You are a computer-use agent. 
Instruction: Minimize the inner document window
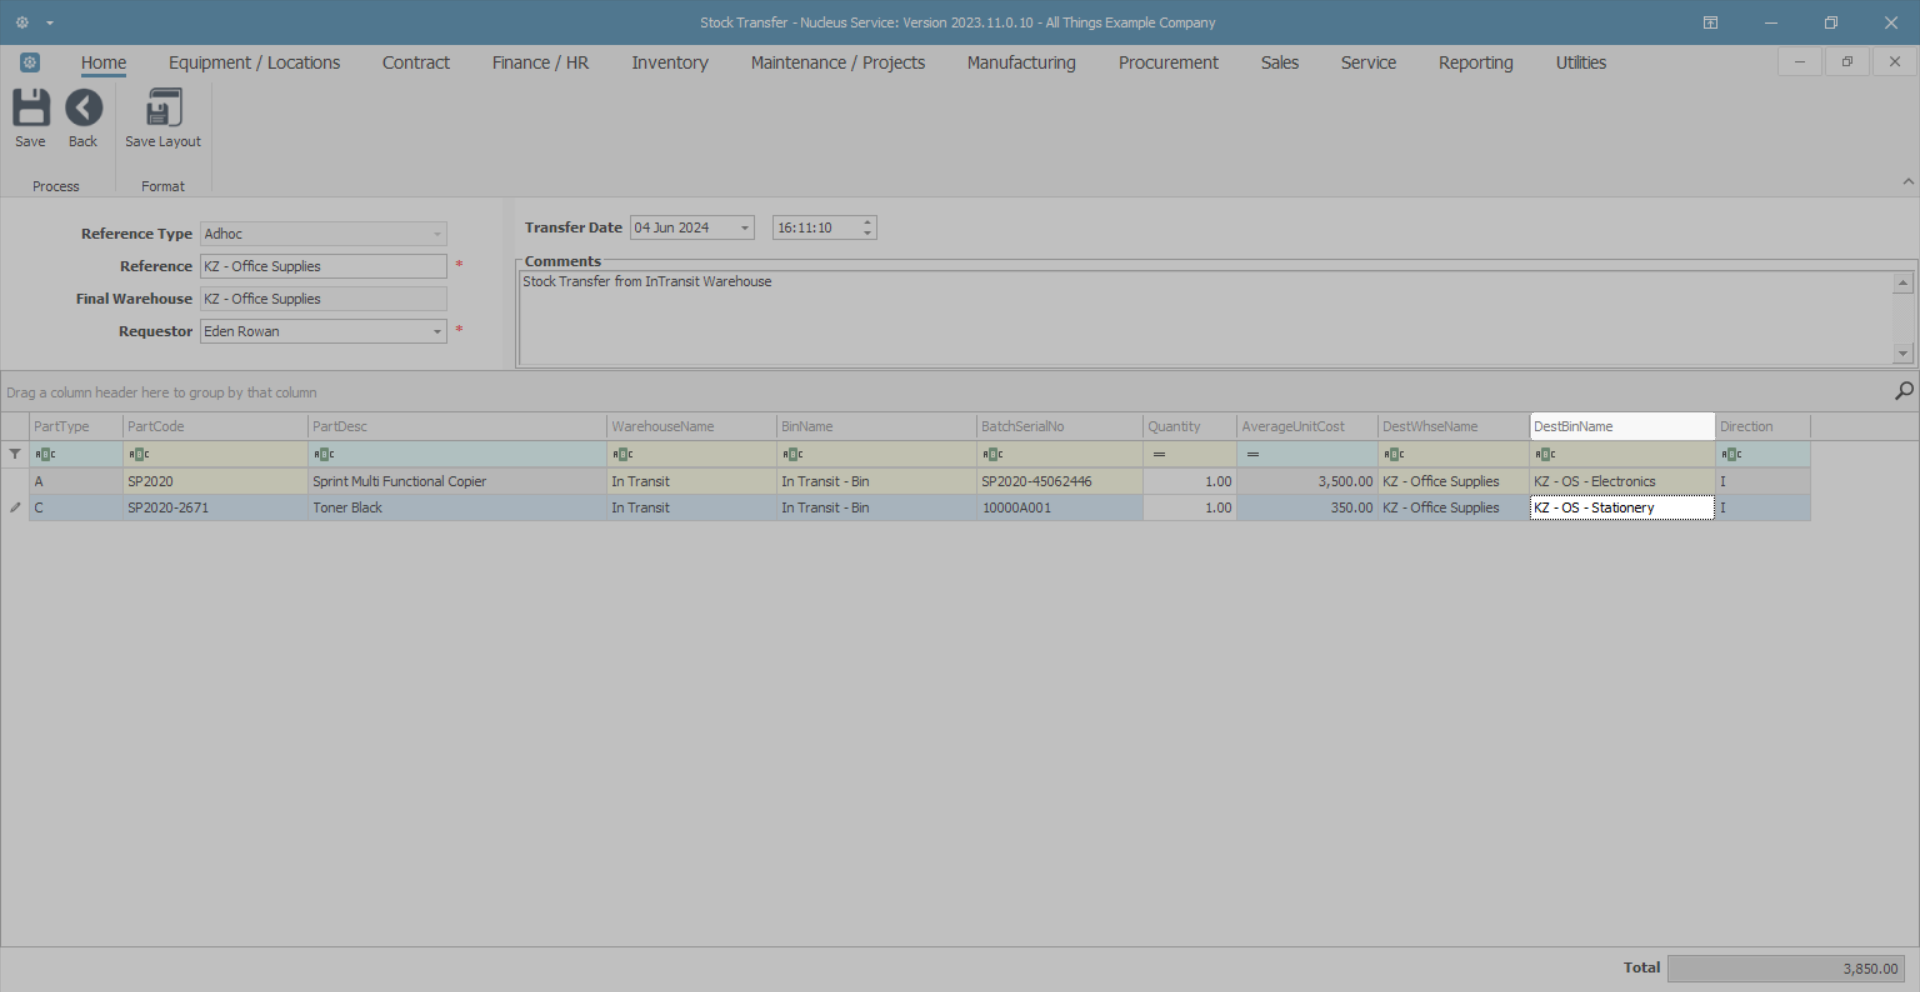(x=1799, y=62)
